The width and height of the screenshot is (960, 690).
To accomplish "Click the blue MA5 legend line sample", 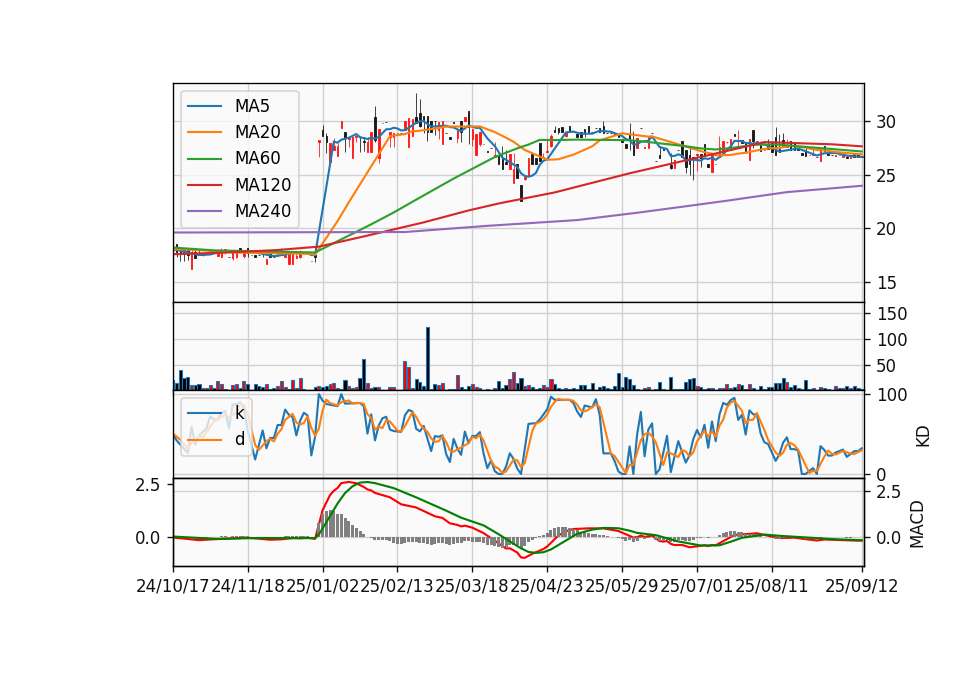I will point(204,106).
